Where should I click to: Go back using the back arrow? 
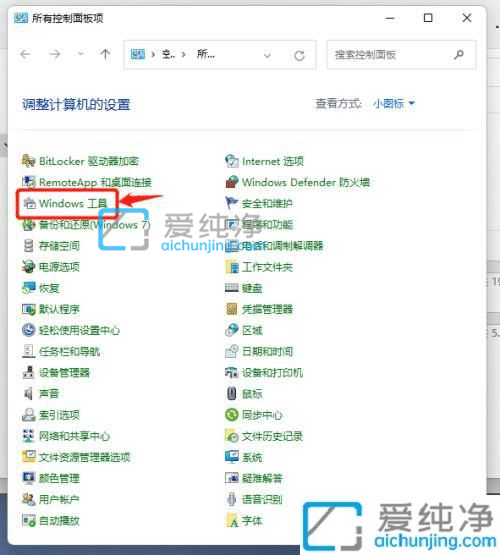(25, 55)
